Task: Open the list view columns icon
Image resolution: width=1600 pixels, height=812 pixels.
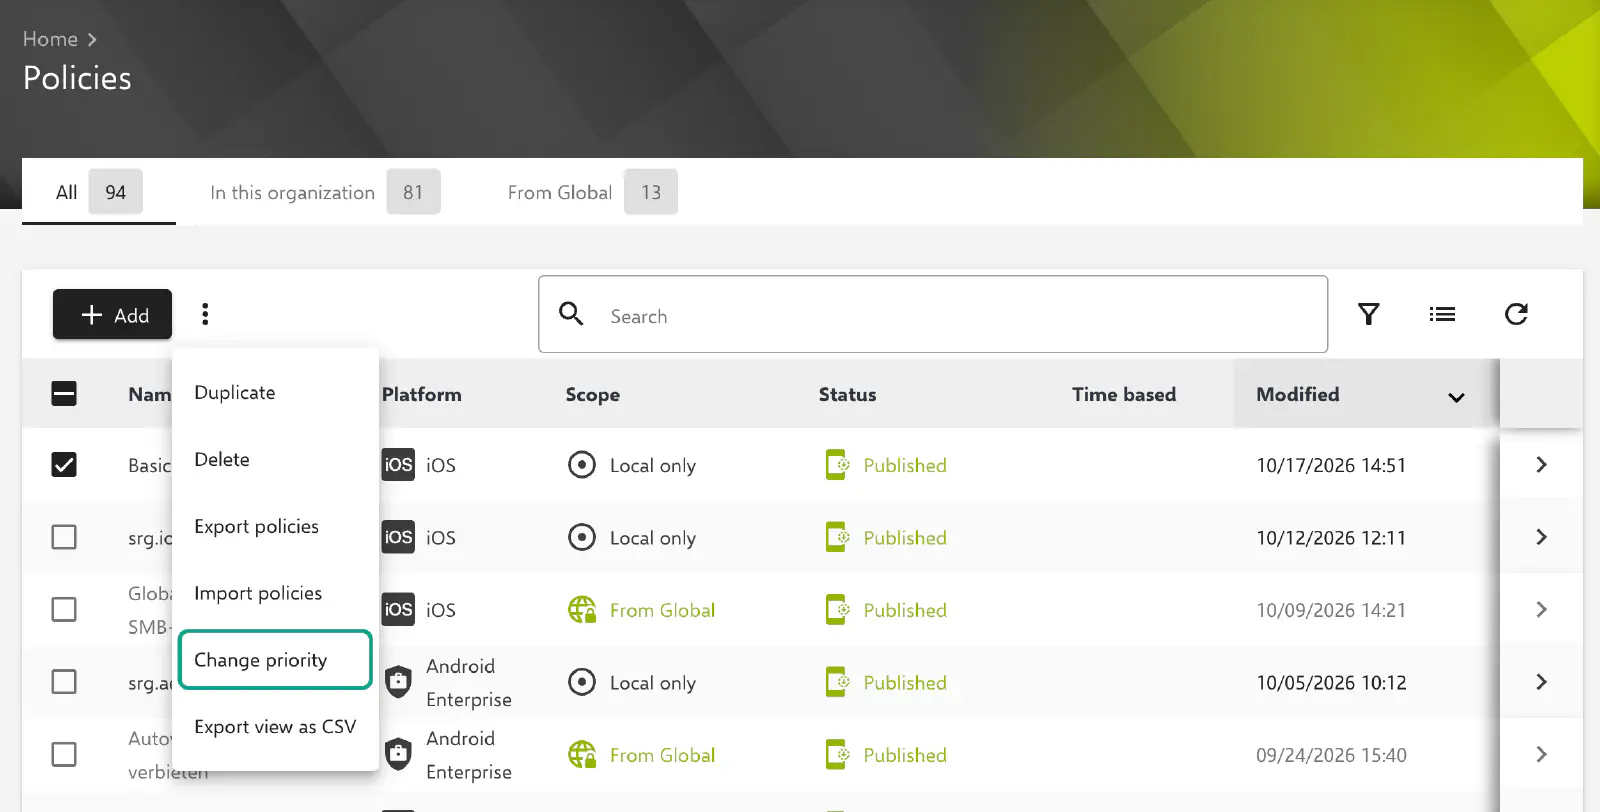Action: pyautogui.click(x=1442, y=314)
